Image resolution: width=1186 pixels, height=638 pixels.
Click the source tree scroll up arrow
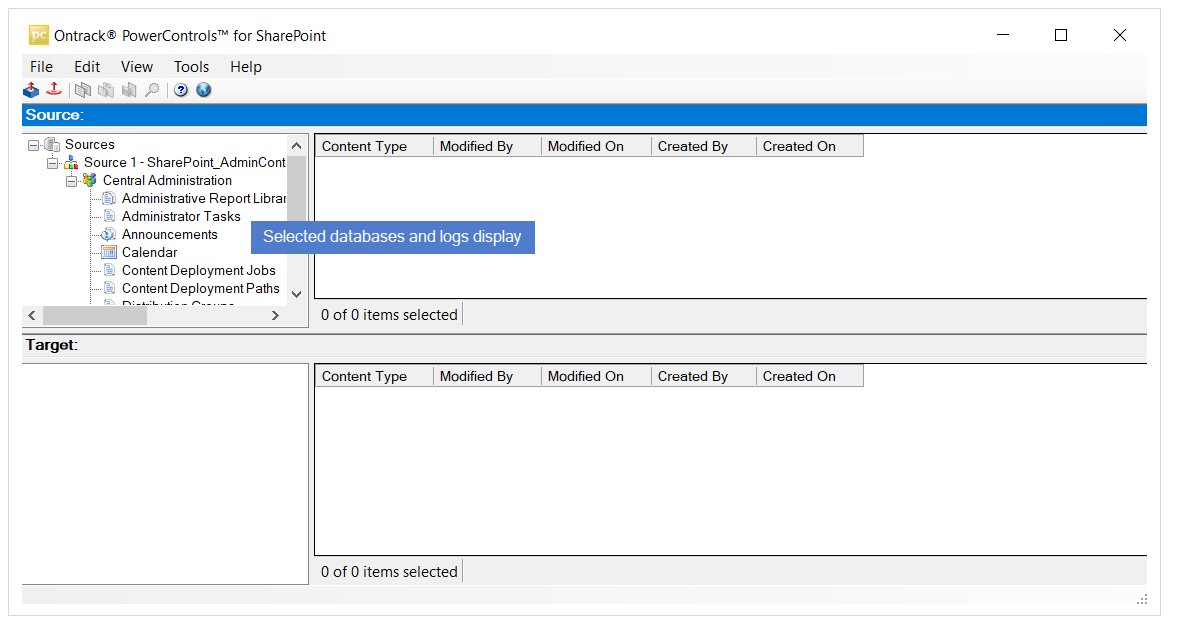296,145
